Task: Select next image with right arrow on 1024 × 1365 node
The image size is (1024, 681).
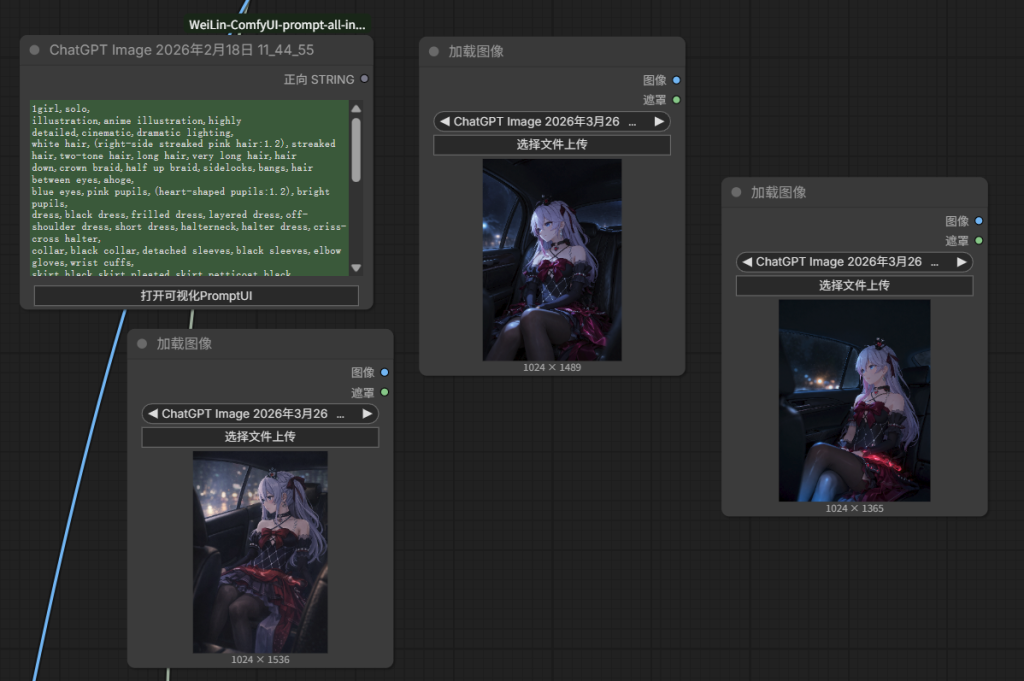Action: coord(961,262)
